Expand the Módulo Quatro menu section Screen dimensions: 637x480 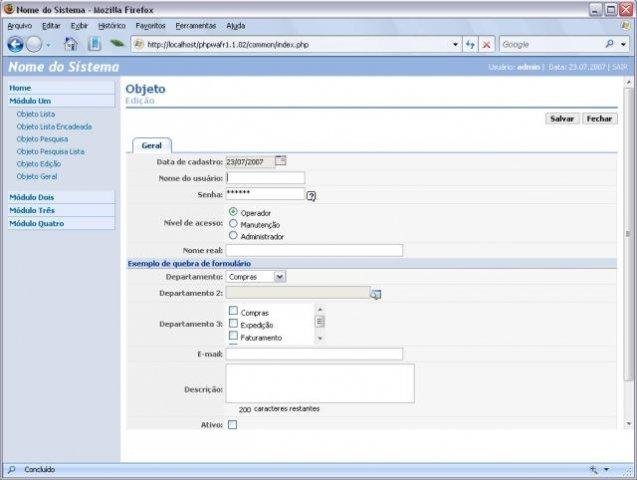click(x=61, y=223)
